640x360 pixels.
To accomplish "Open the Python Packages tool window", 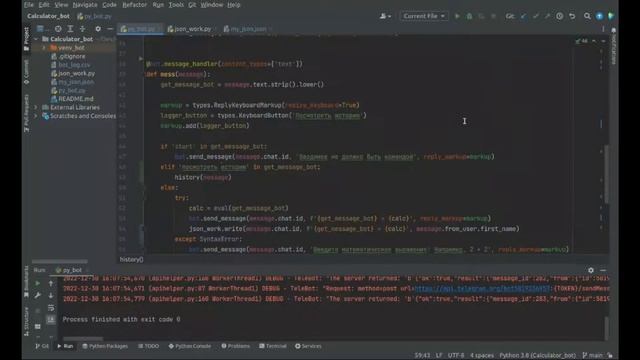I will (x=105, y=346).
